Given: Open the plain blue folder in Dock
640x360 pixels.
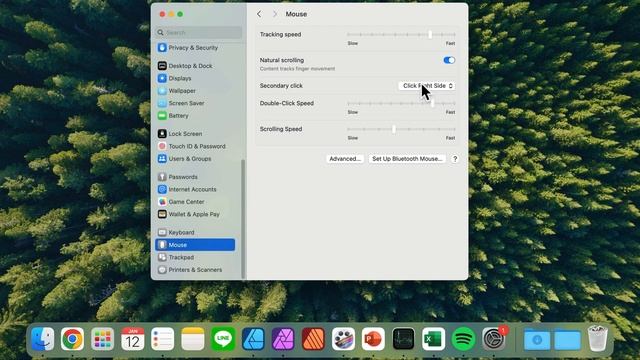Looking at the screenshot, I should point(567,339).
